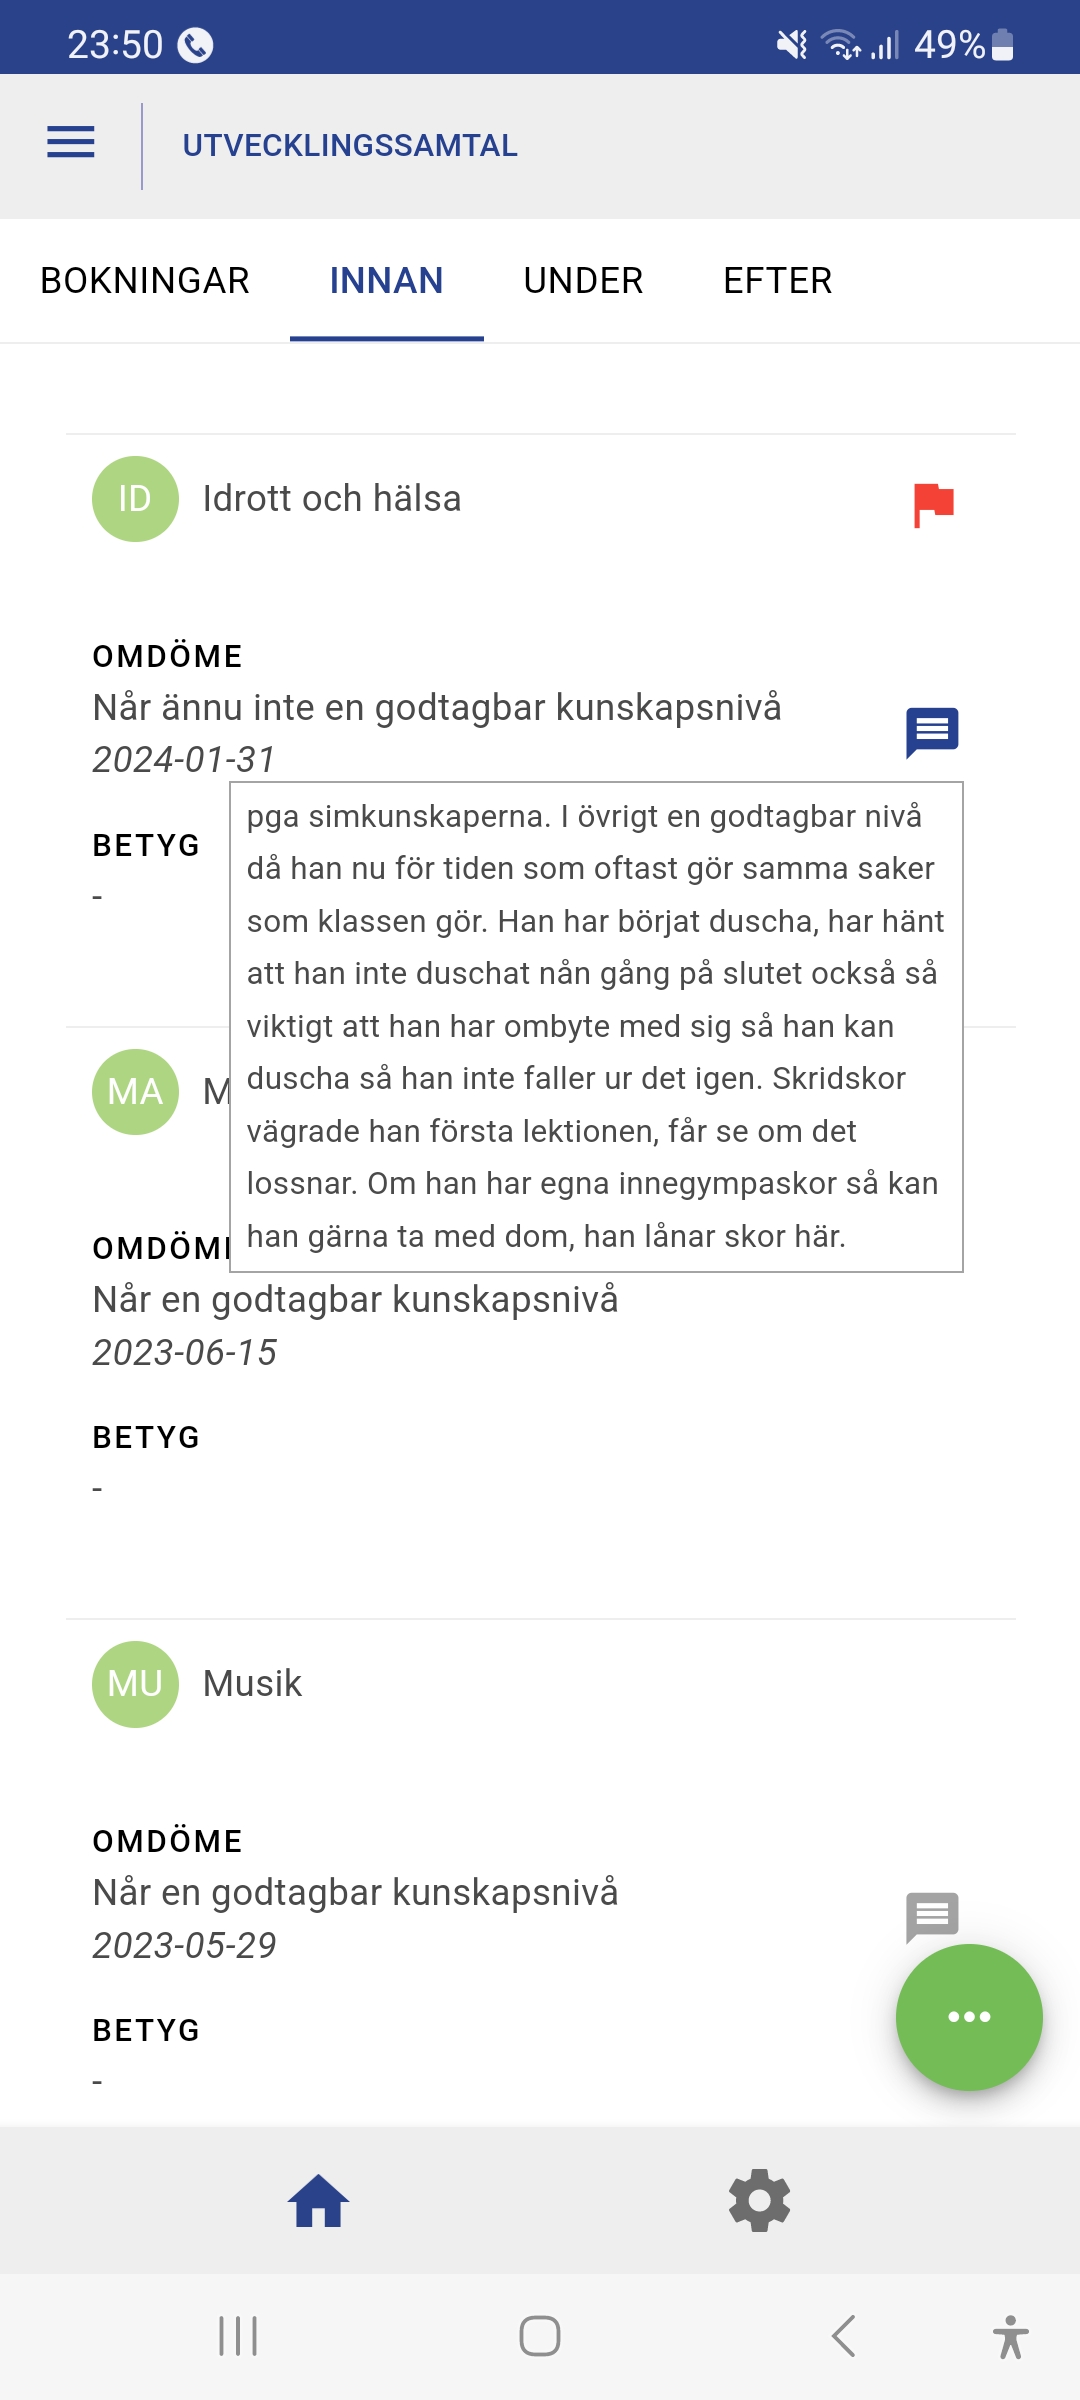
Task: Select the Idrott och hälsa subject title
Action: (x=332, y=499)
